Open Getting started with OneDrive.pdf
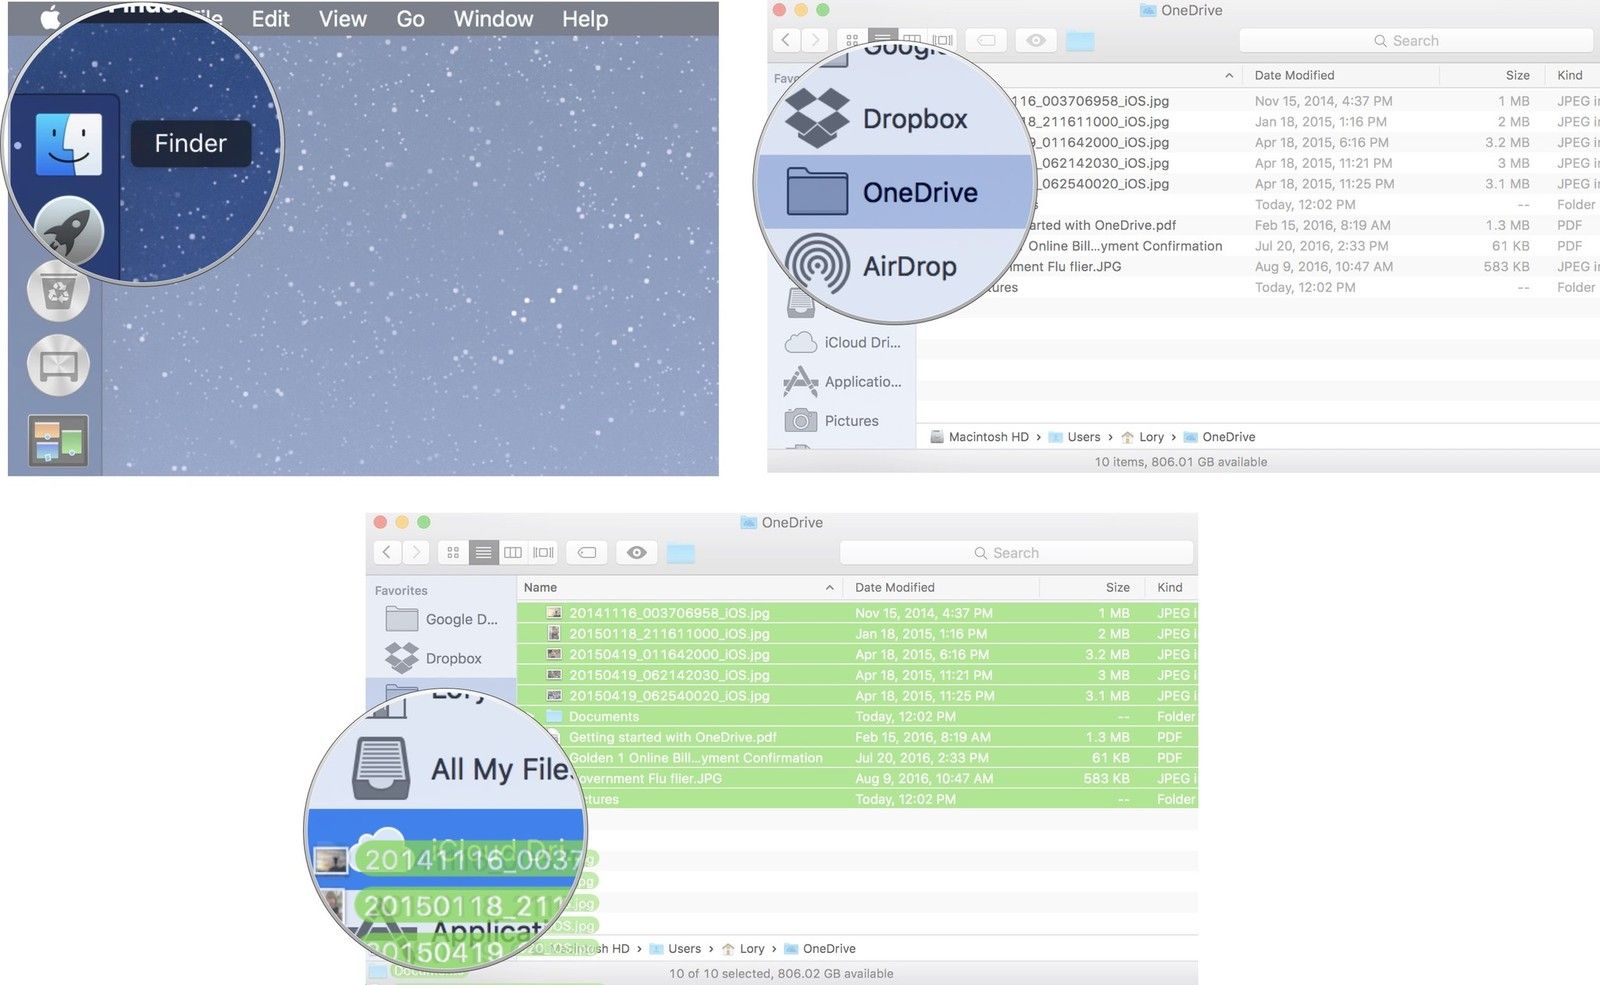The width and height of the screenshot is (1600, 985). (x=673, y=737)
